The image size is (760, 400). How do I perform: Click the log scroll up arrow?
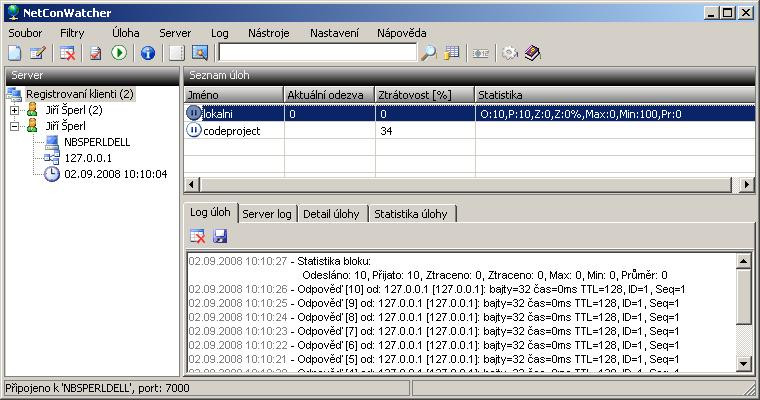pos(744,261)
